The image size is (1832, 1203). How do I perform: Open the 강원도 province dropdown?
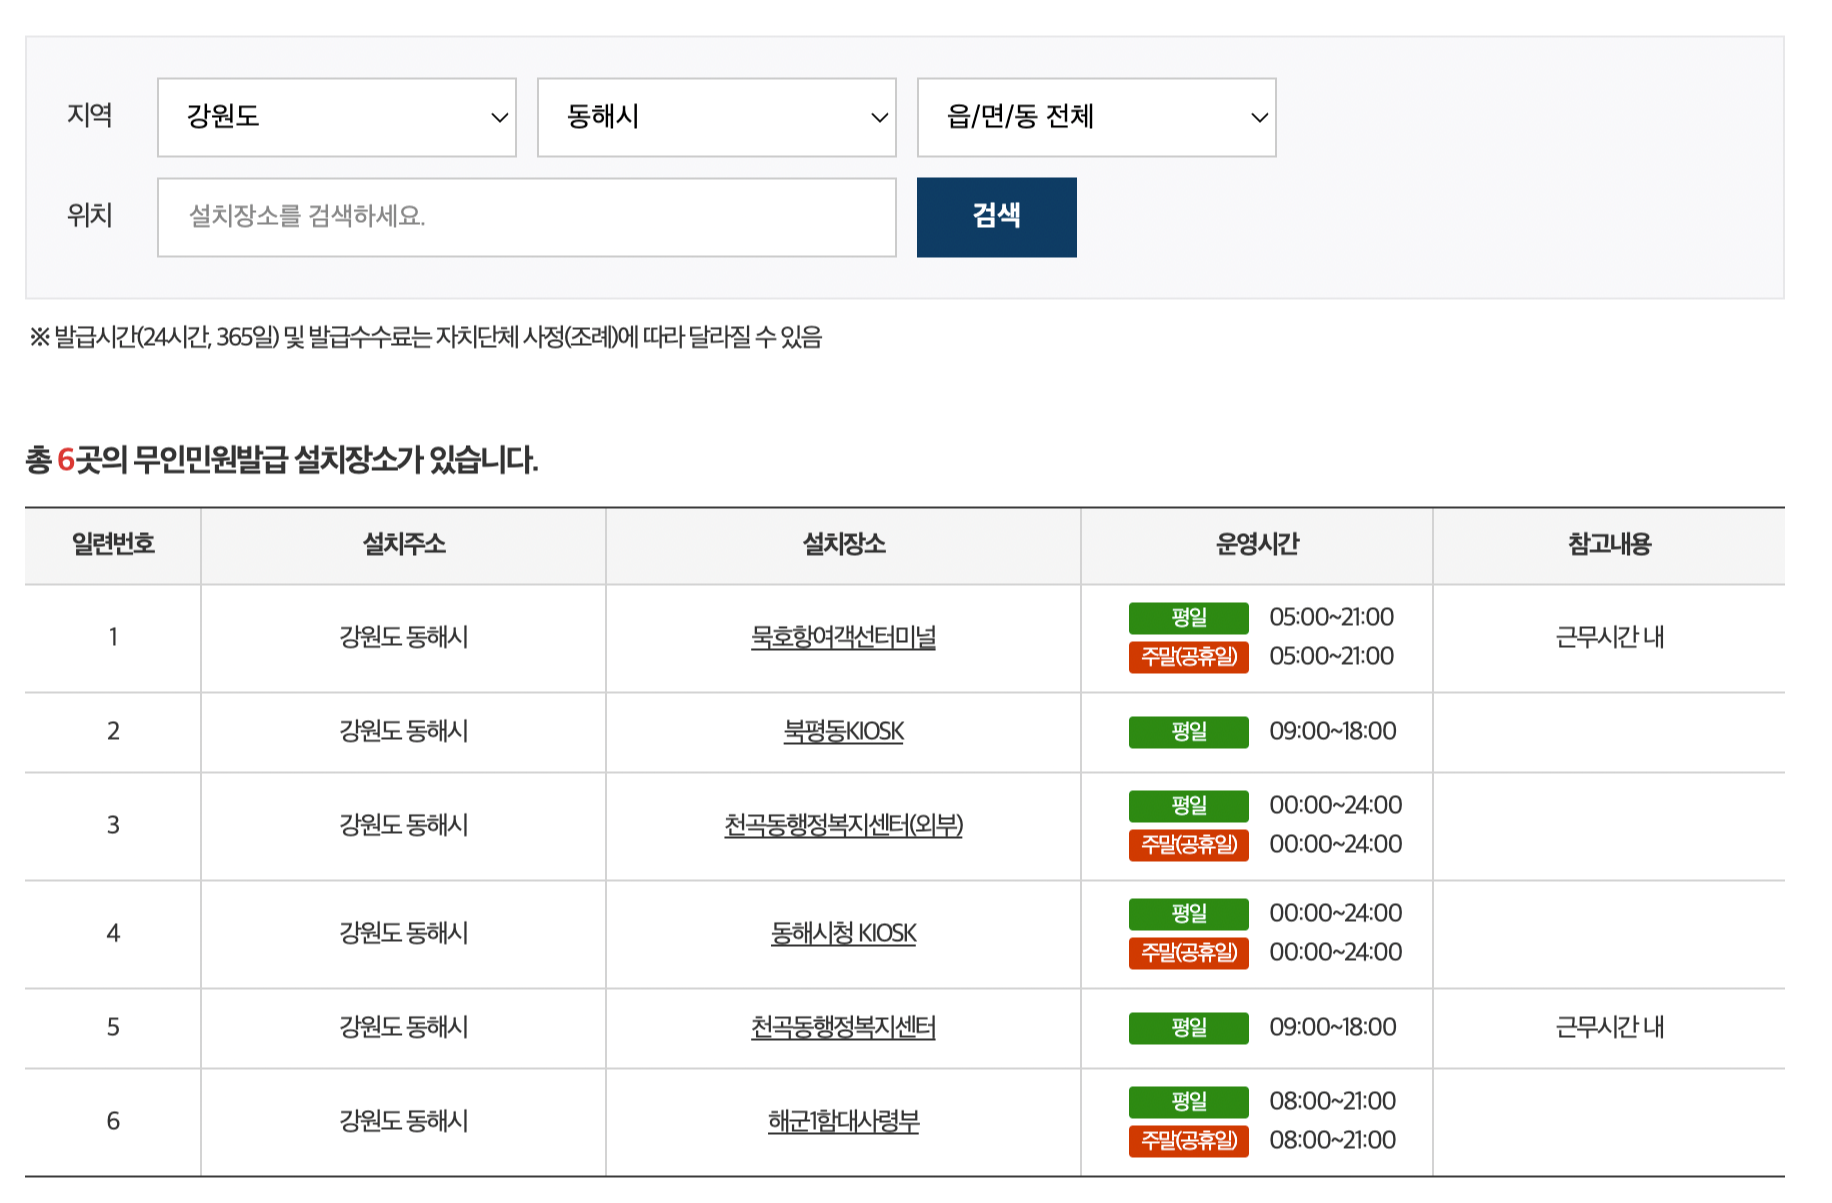[x=336, y=117]
